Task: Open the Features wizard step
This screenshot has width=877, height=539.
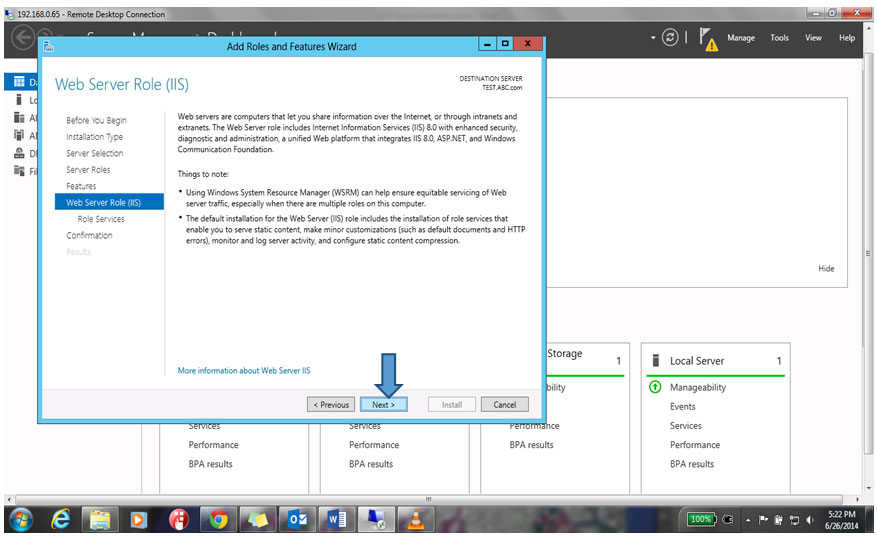Action: pos(81,186)
